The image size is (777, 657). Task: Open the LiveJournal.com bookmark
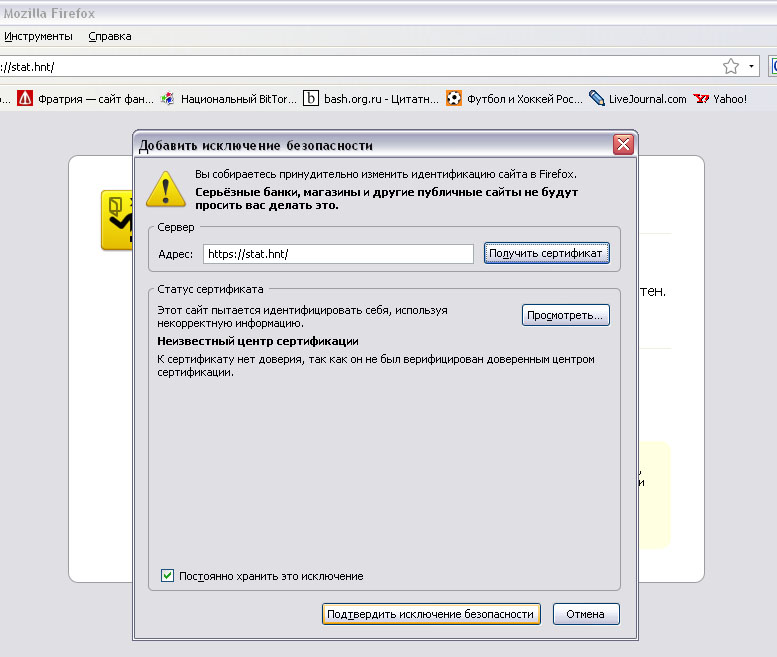tap(638, 99)
